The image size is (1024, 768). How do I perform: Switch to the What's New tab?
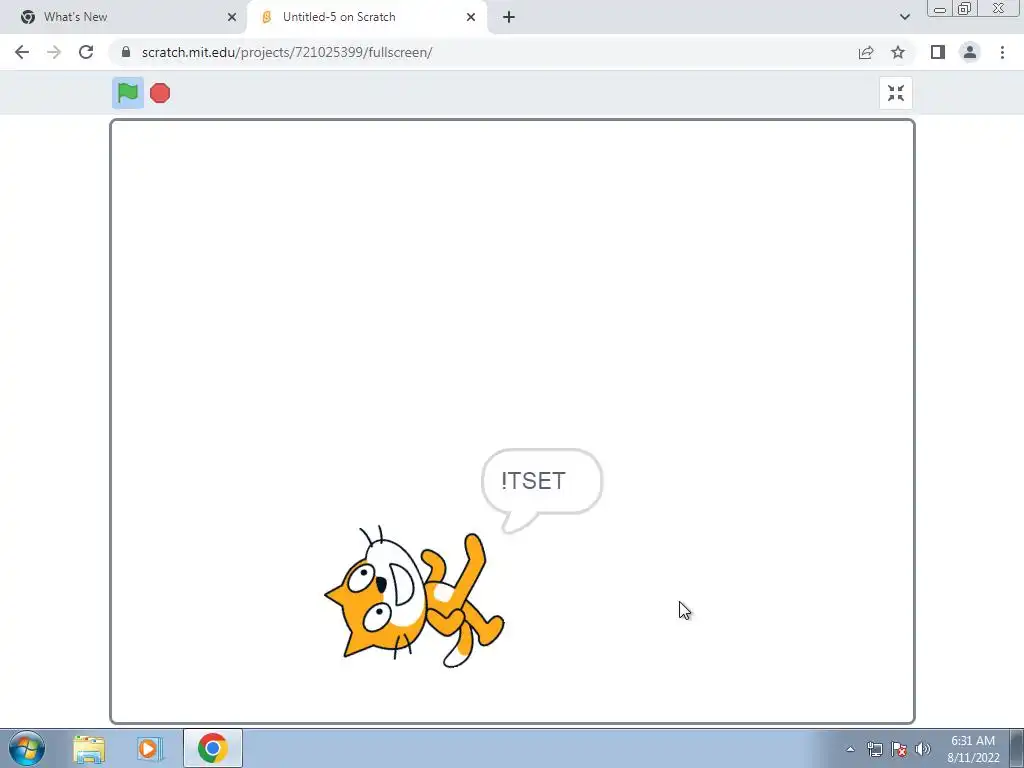tap(124, 17)
